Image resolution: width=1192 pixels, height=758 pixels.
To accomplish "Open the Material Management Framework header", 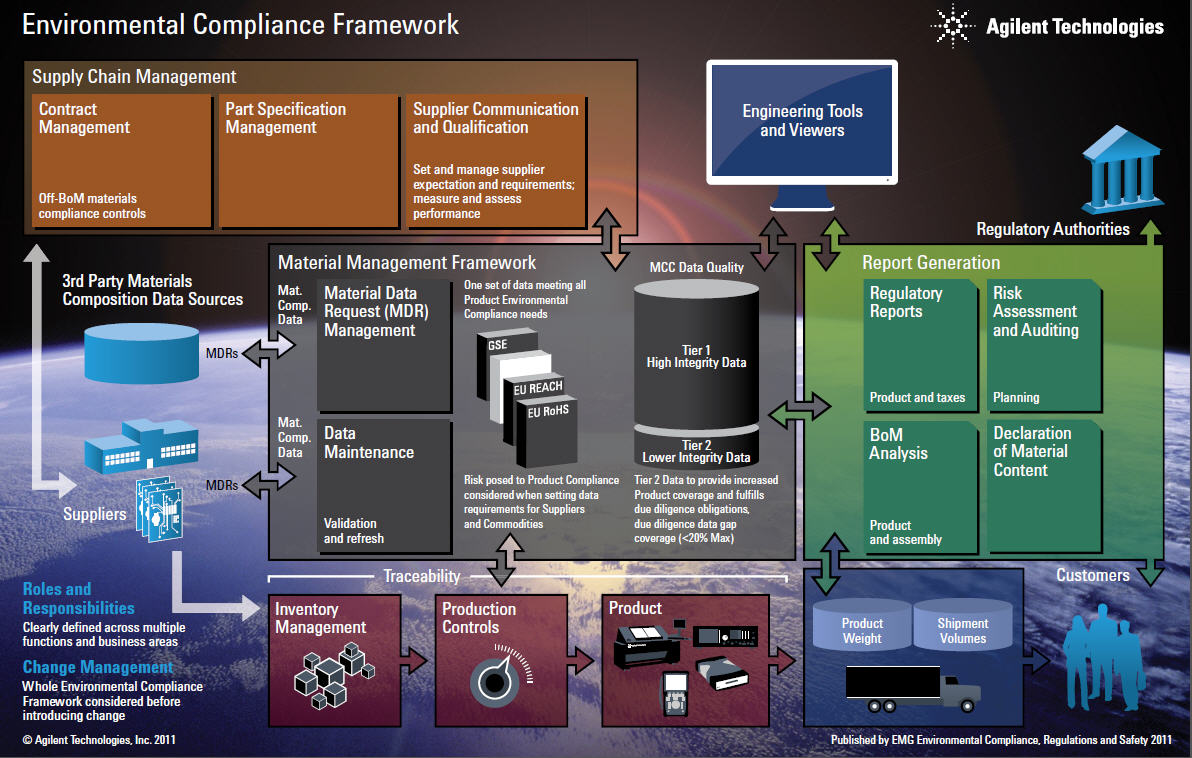I will (x=407, y=262).
